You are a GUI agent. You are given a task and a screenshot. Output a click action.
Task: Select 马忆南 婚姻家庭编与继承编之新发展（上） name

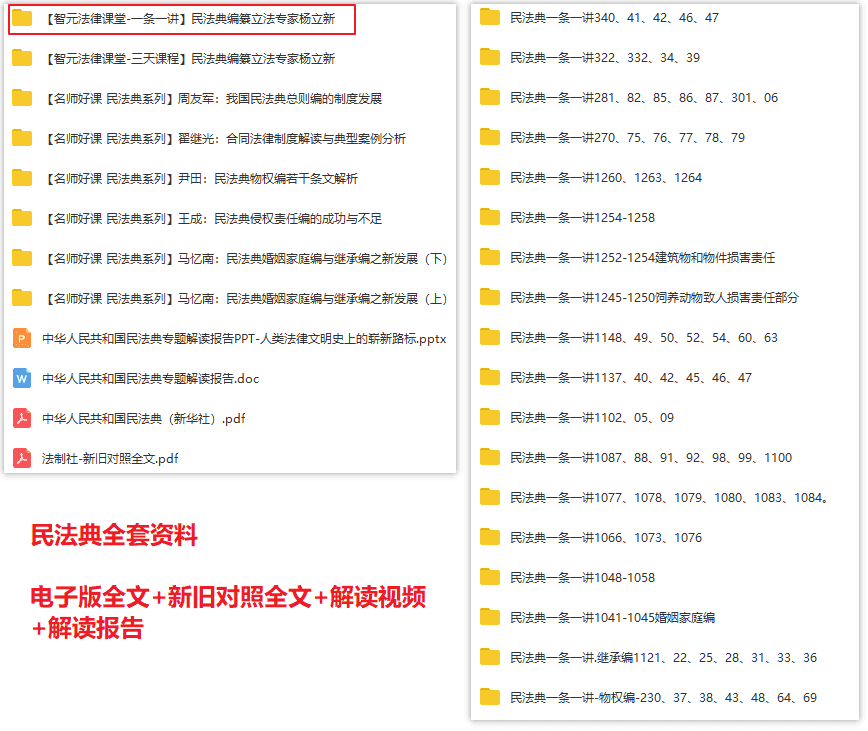point(245,299)
